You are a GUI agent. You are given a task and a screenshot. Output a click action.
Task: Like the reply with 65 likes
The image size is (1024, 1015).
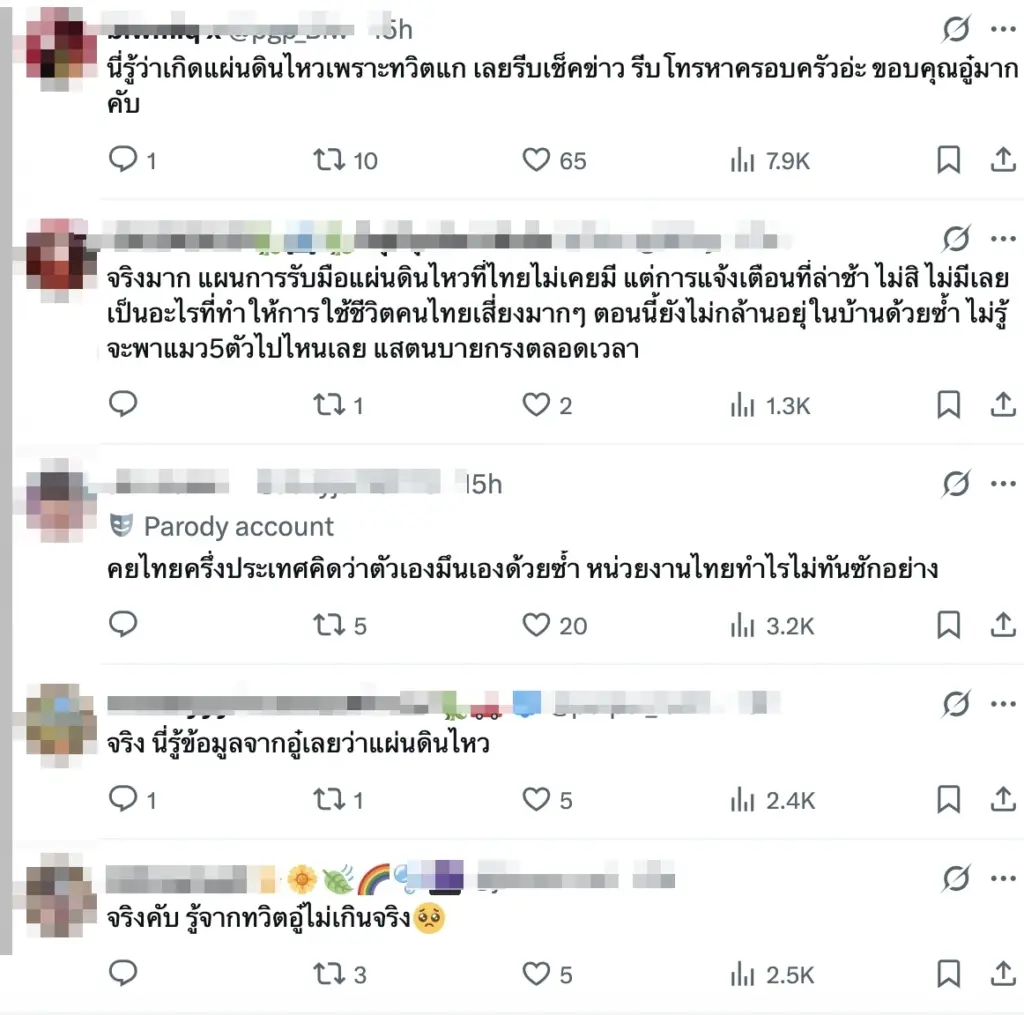point(554,160)
